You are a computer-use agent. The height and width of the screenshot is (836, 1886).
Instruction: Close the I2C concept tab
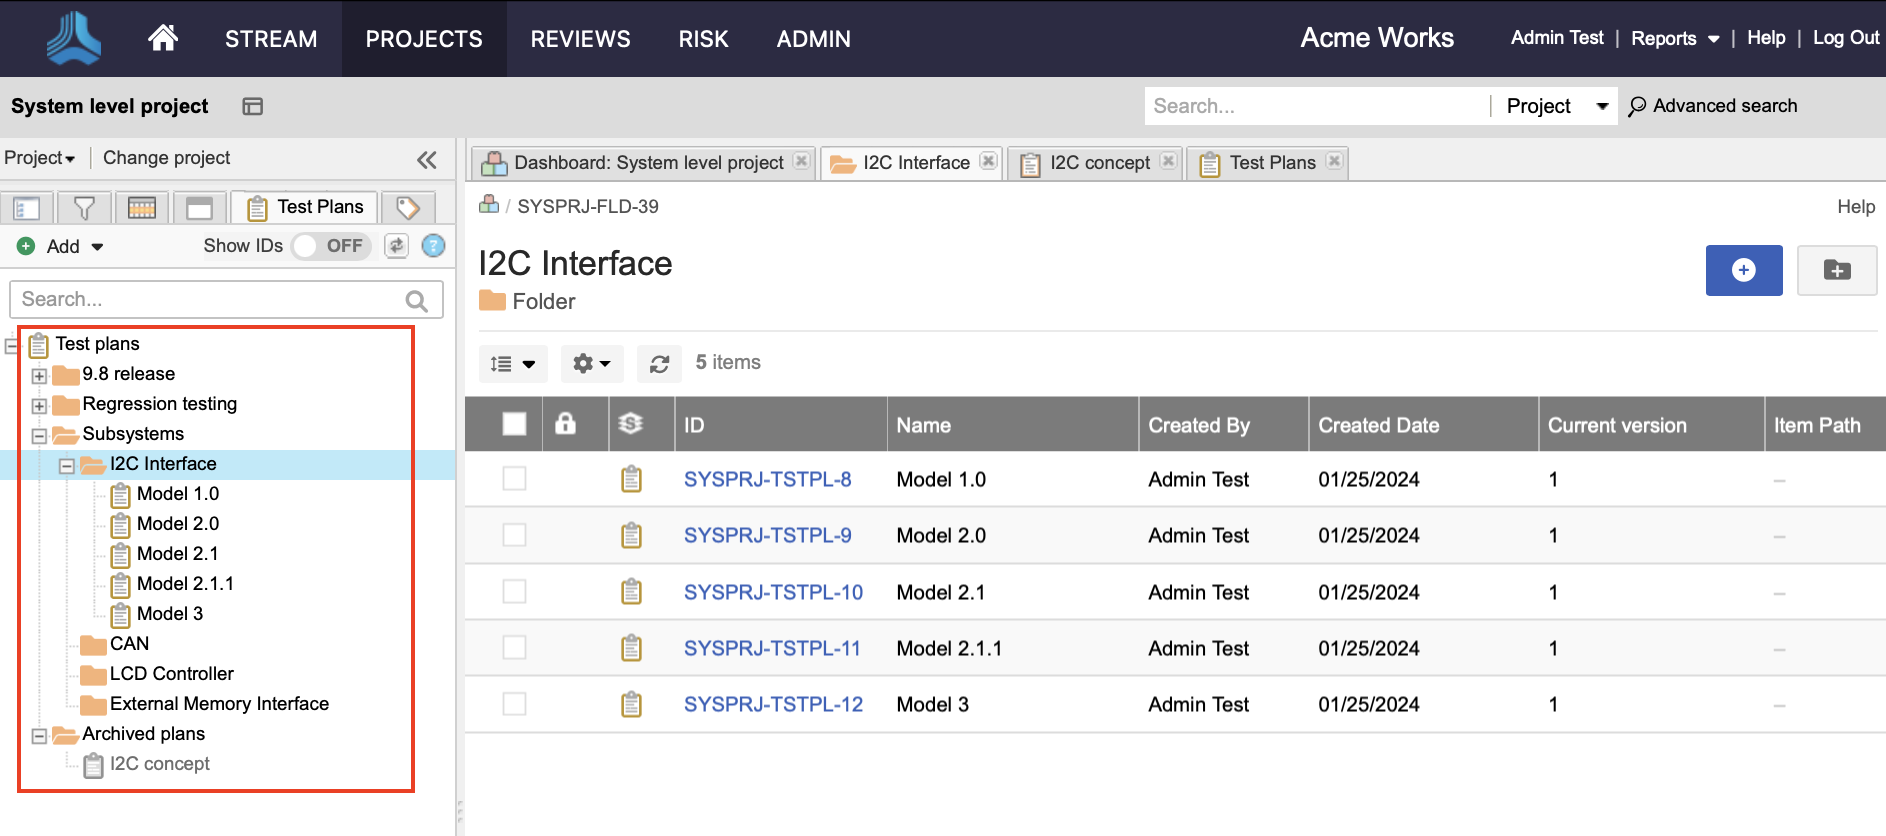coord(1168,161)
